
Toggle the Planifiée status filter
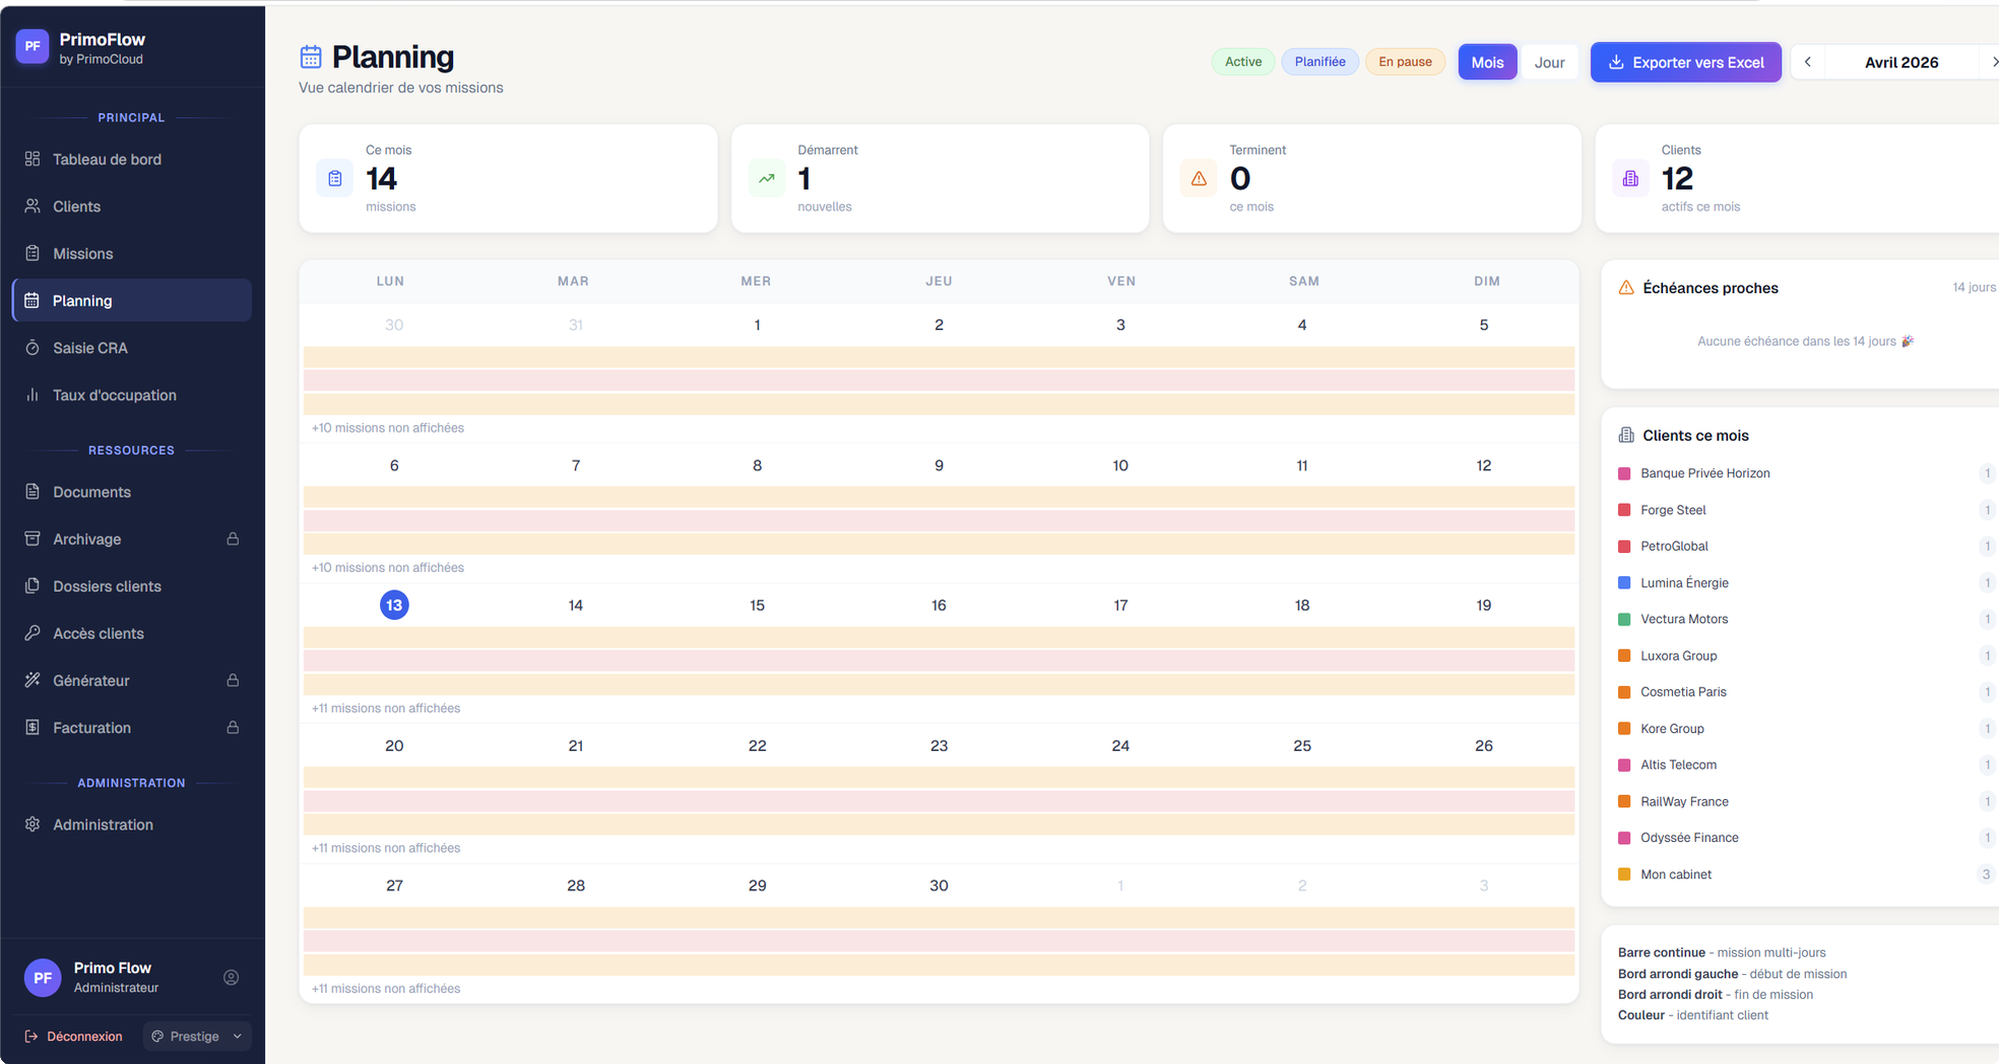pos(1320,61)
